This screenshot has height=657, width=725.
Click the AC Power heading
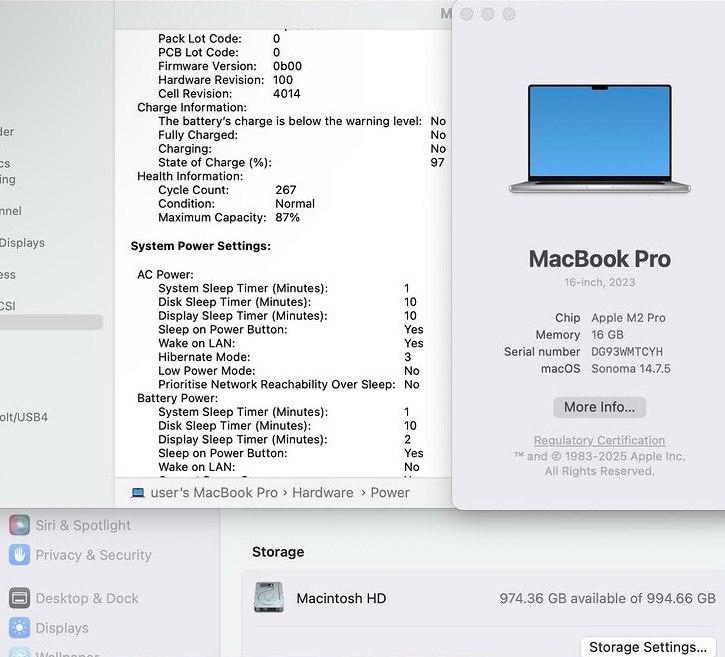pos(166,274)
